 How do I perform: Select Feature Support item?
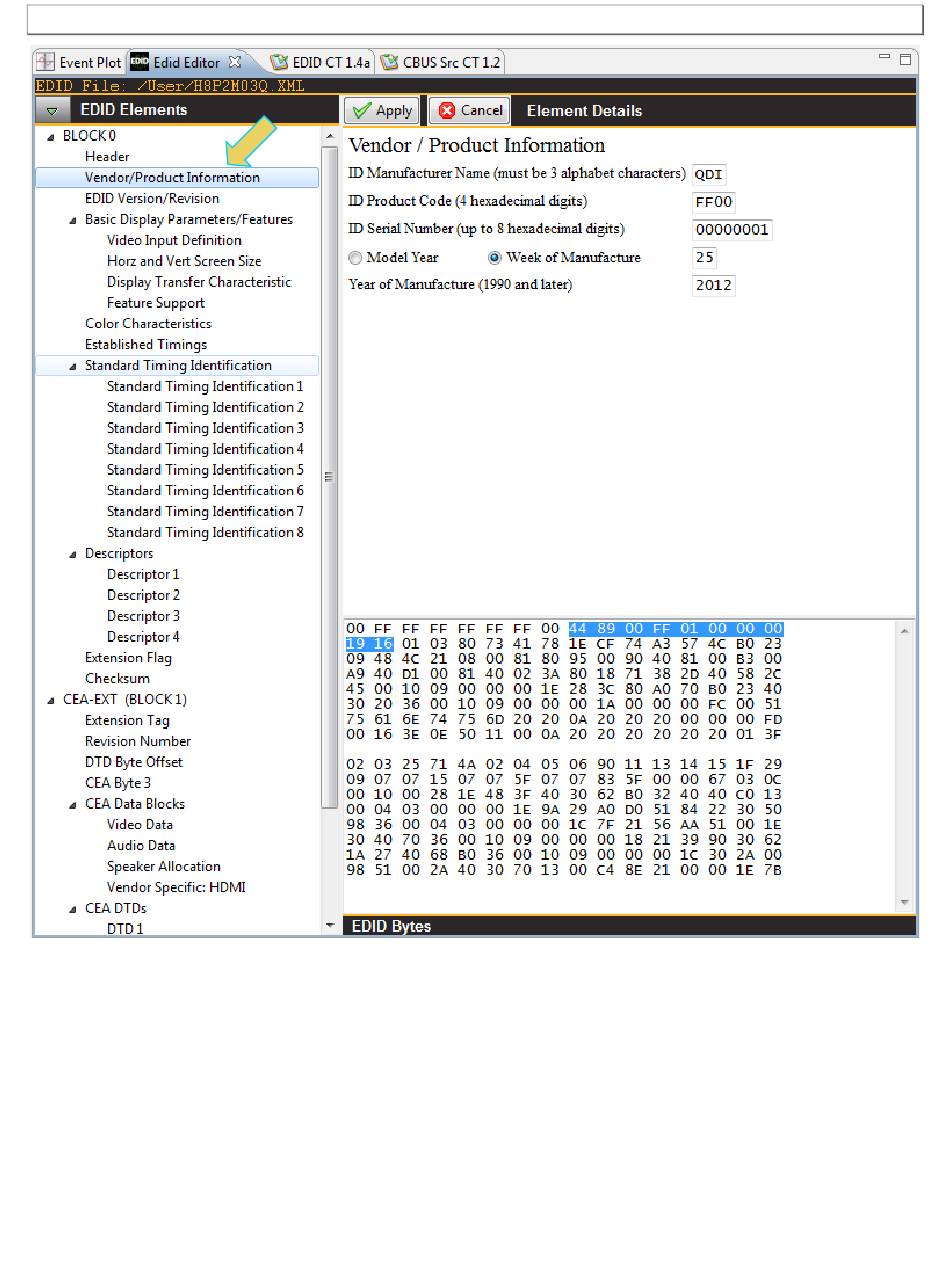[156, 303]
